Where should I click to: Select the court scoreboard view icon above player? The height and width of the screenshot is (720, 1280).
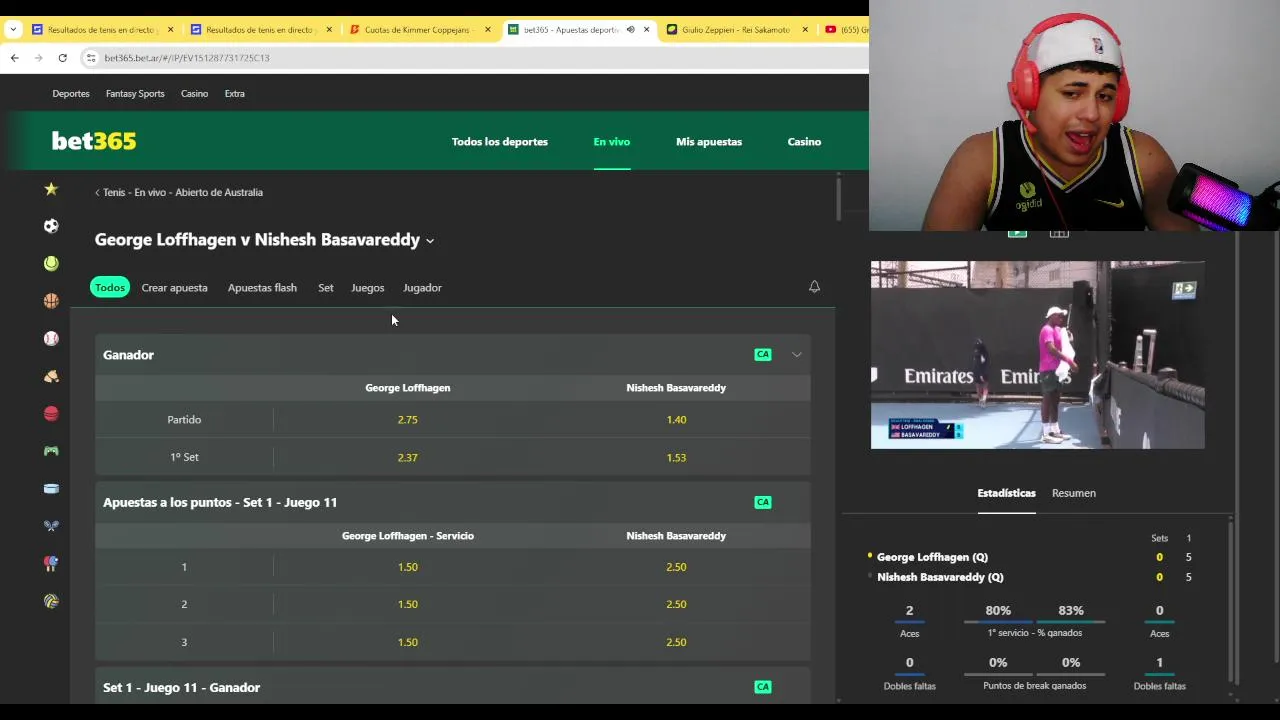[1059, 233]
